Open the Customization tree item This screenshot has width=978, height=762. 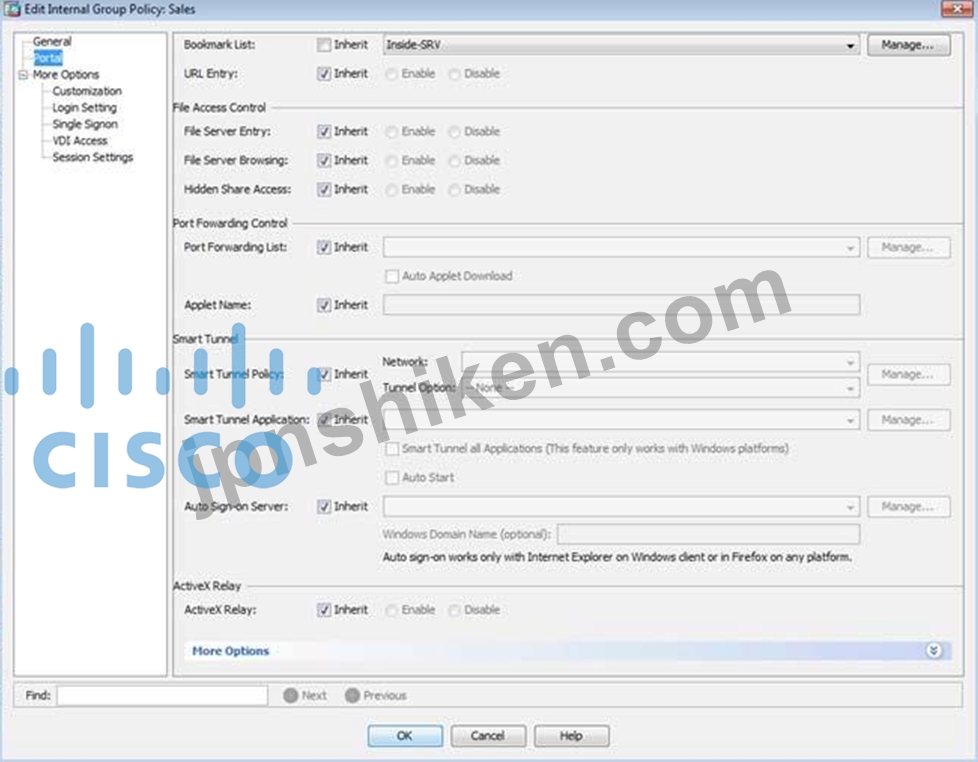click(x=87, y=91)
